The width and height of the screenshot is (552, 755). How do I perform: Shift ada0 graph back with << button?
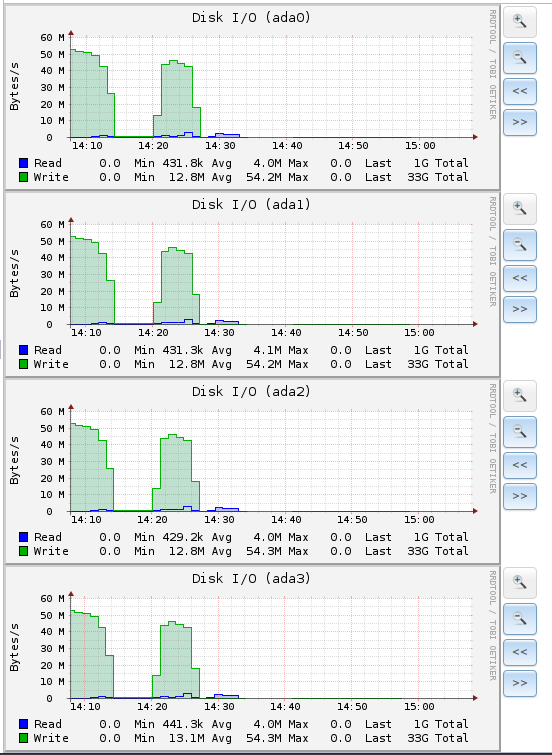point(520,91)
